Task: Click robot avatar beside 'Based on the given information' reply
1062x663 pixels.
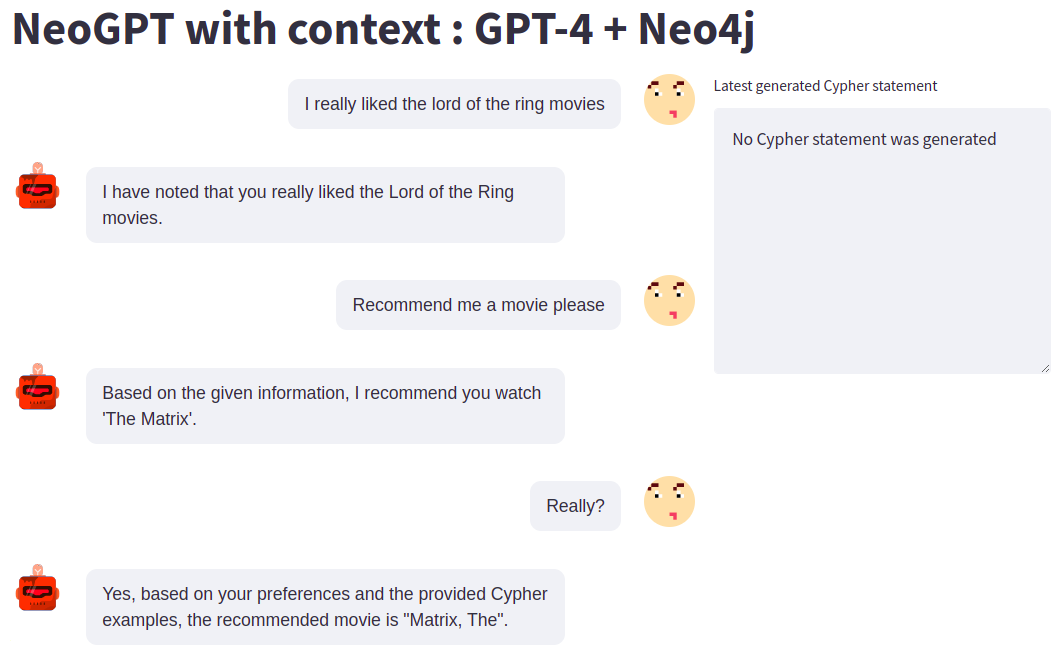Action: coord(38,388)
